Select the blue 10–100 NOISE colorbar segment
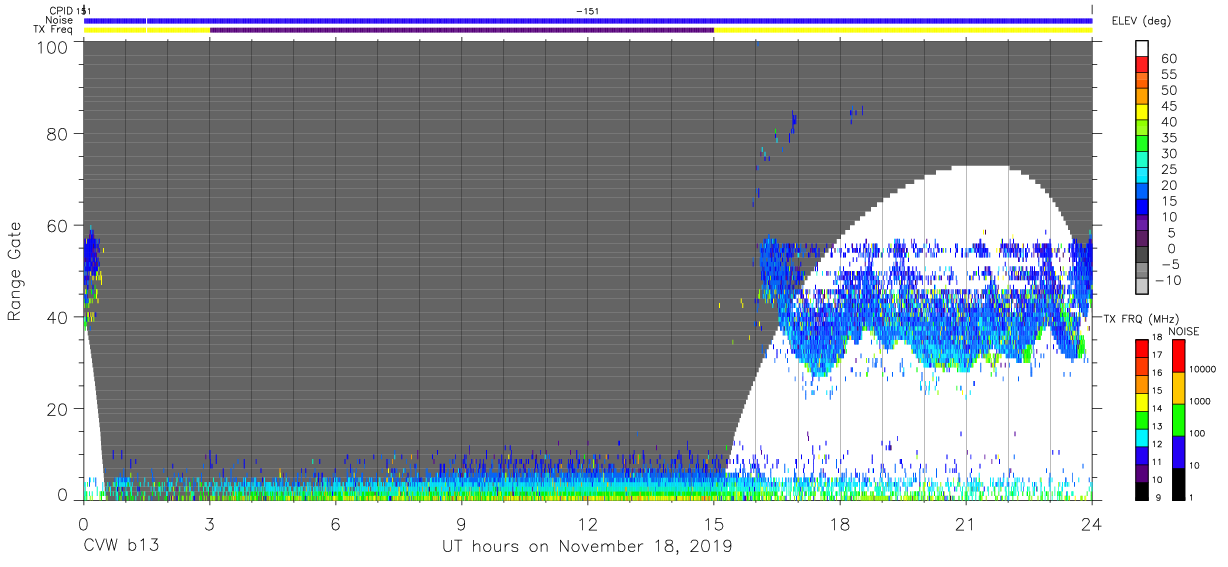Image resolution: width=1228 pixels, height=567 pixels. coord(1178,452)
